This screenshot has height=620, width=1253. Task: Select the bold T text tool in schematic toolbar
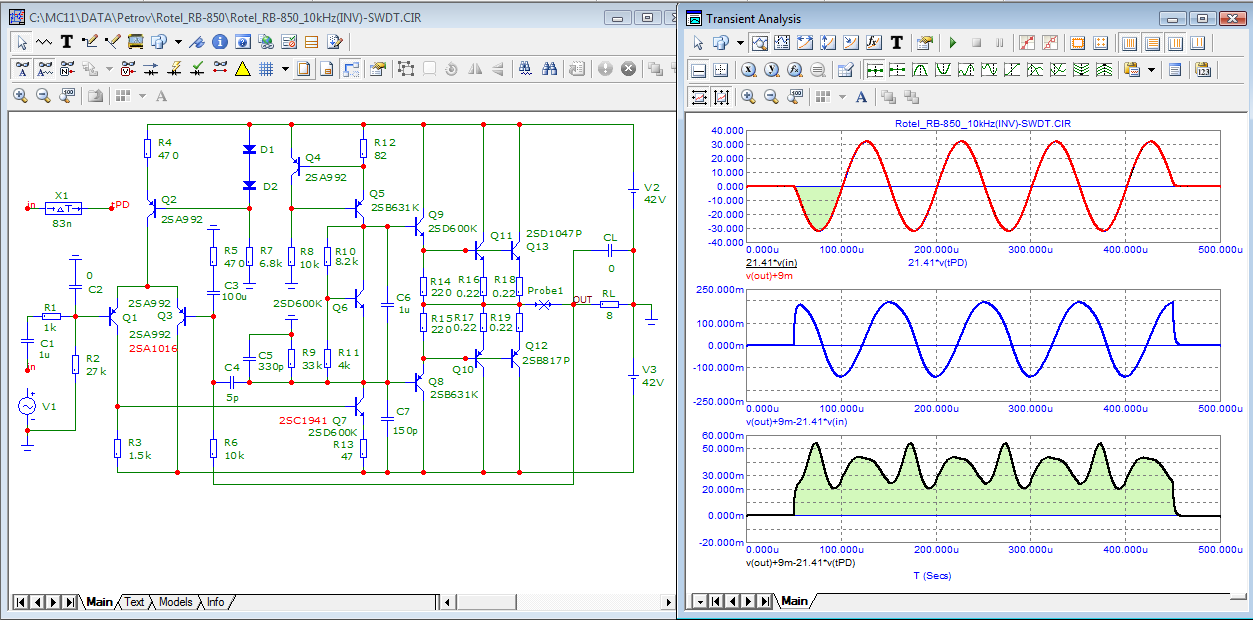click(x=66, y=41)
